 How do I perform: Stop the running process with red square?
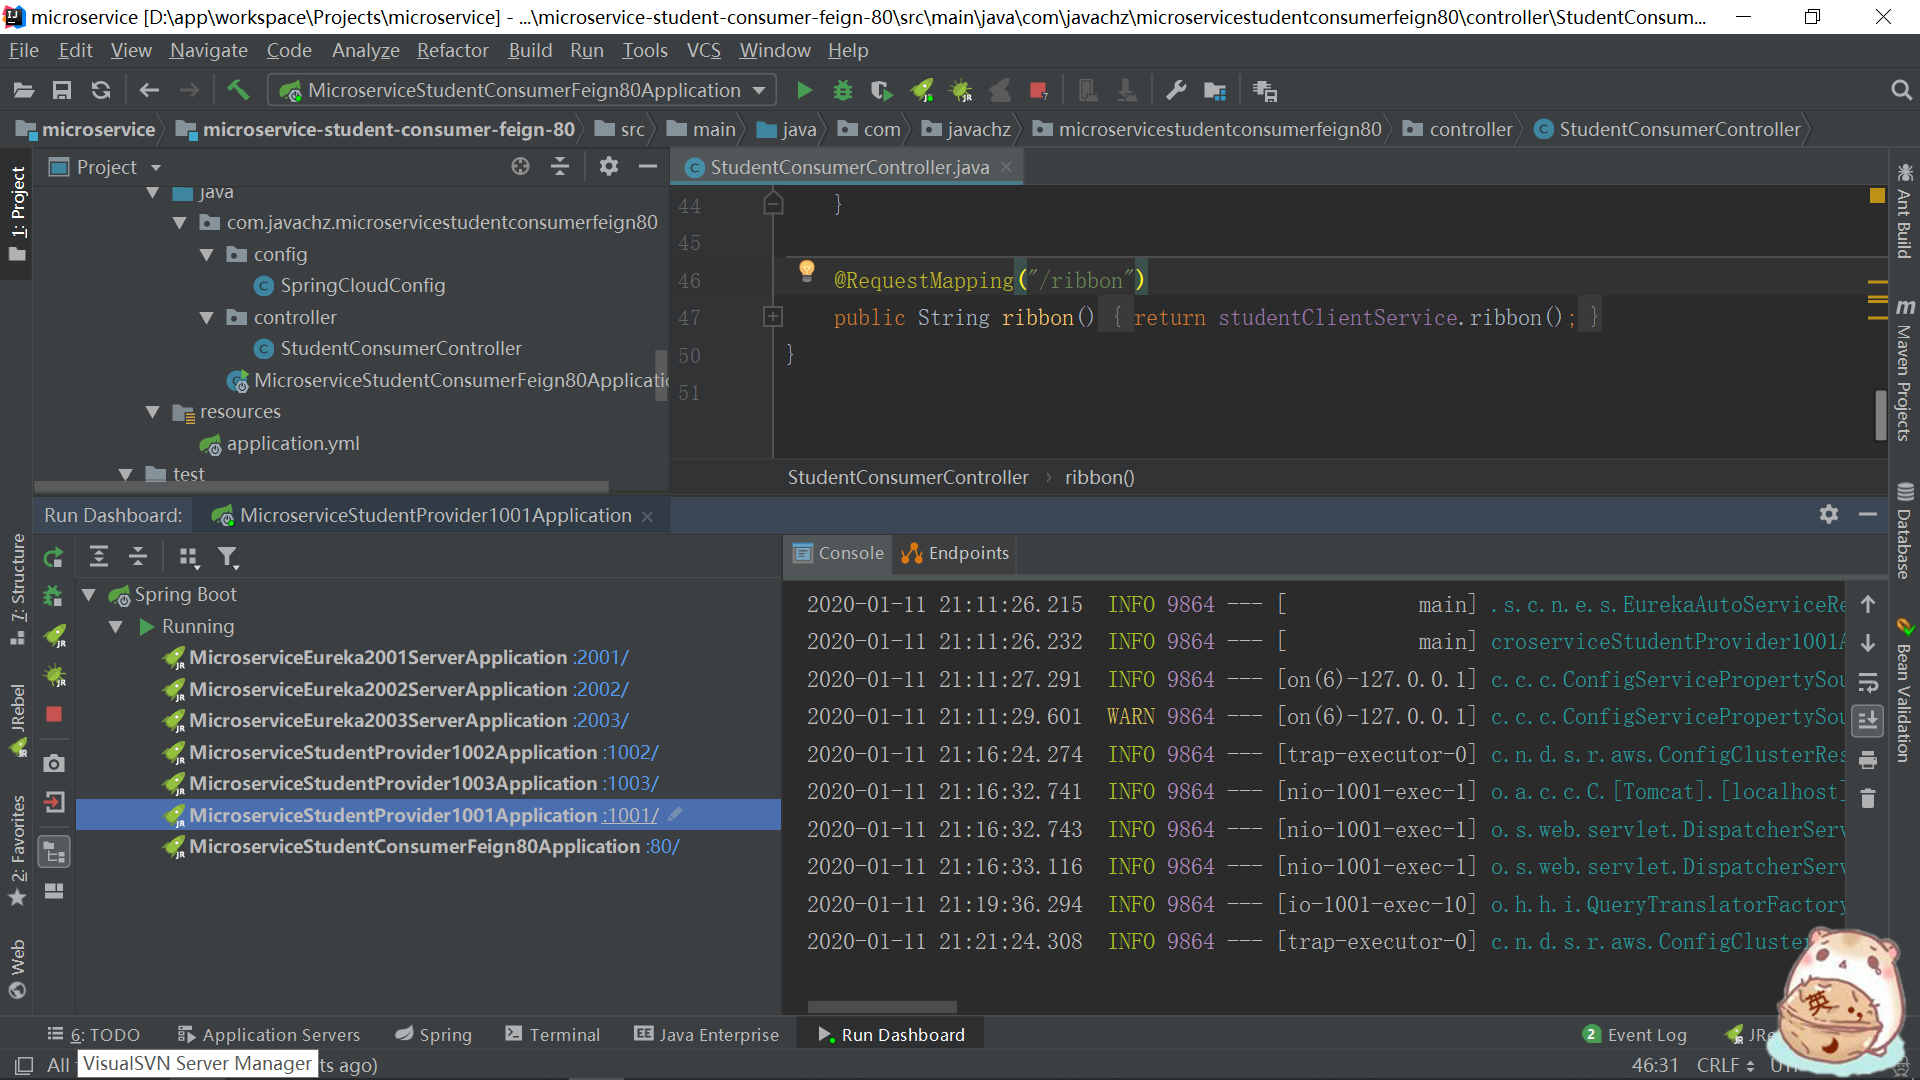tap(1038, 91)
